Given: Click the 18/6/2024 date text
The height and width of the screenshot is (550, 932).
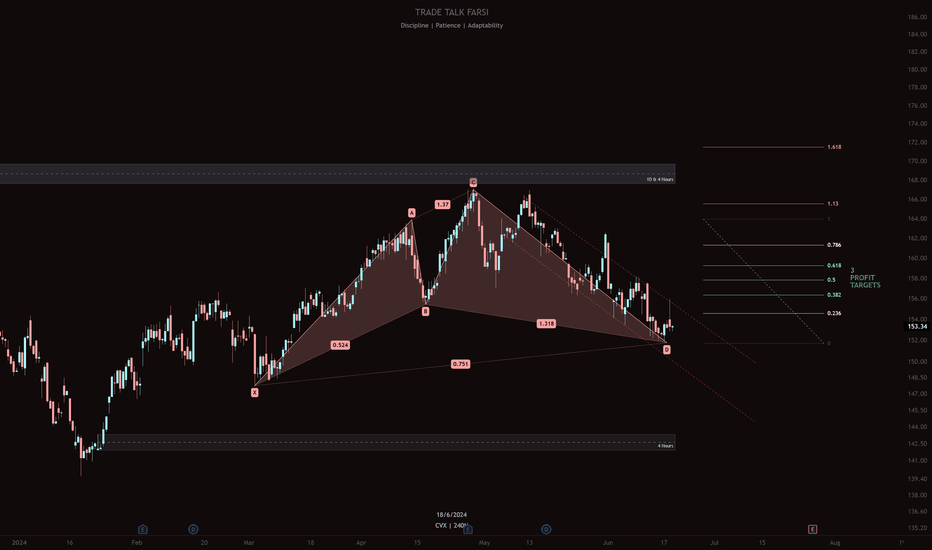Looking at the screenshot, I should [452, 514].
